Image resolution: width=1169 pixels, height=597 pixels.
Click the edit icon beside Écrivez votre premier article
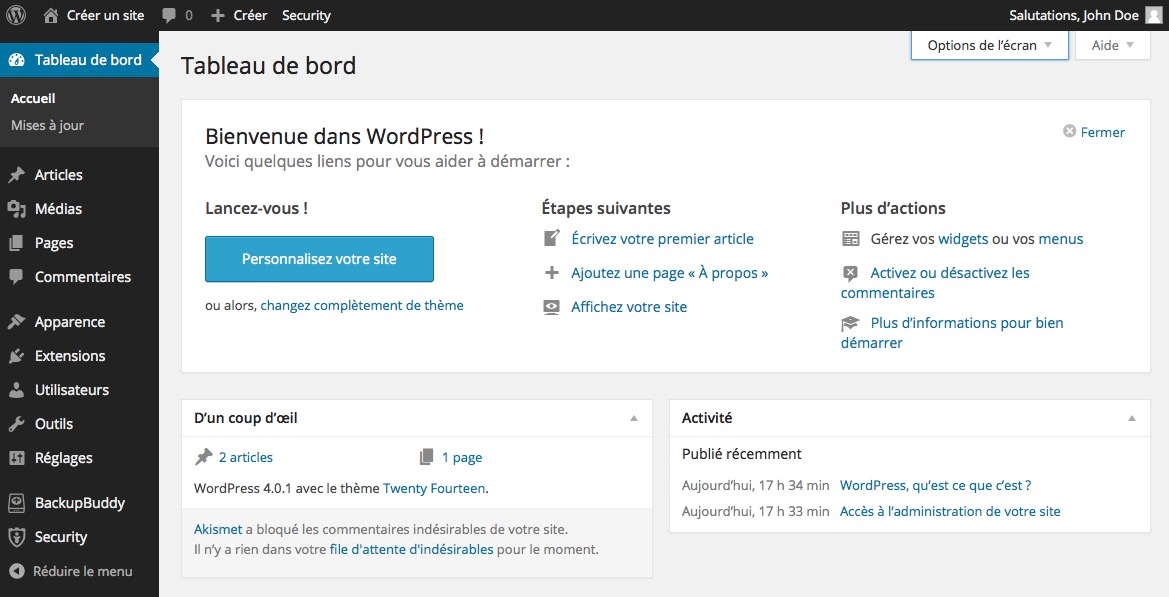pos(552,239)
